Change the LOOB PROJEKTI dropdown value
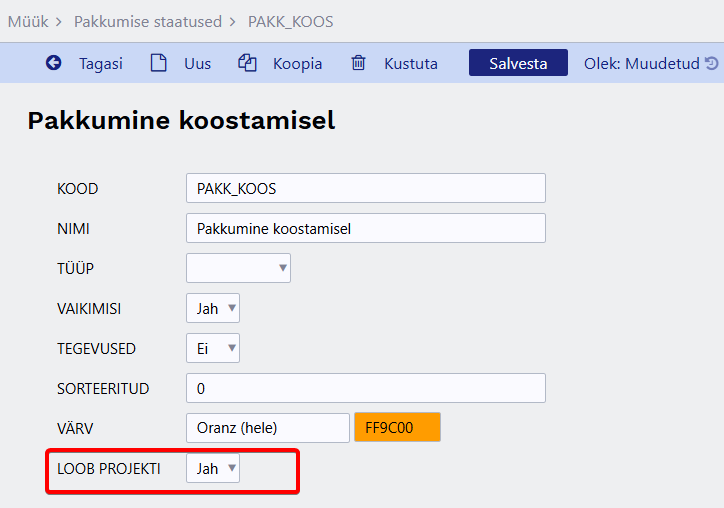Screen dimensions: 724x508 click(x=213, y=468)
